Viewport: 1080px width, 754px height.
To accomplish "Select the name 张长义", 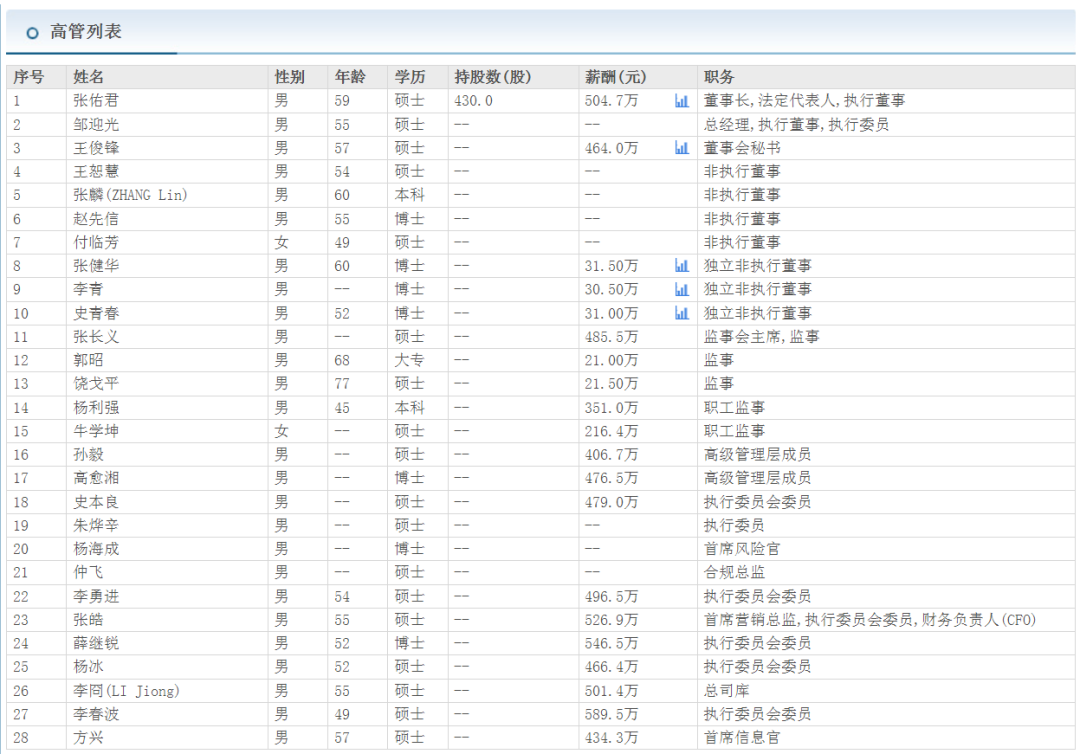I will click(x=96, y=337).
